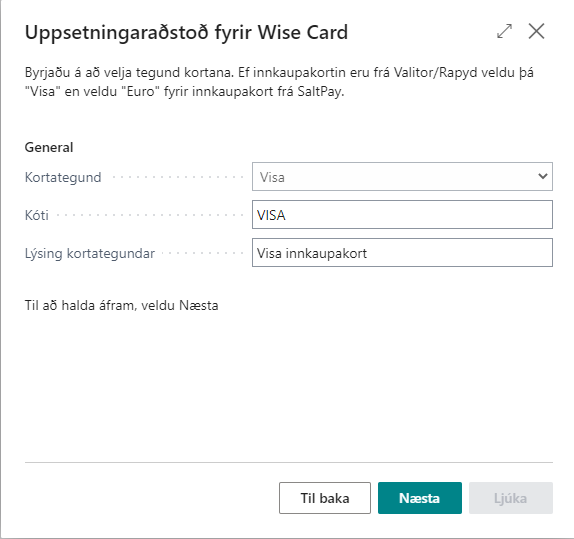Screen dimensions: 574x539
Task: Click the text "Til að halda áfram, veldu Næsta"
Action: point(122,305)
